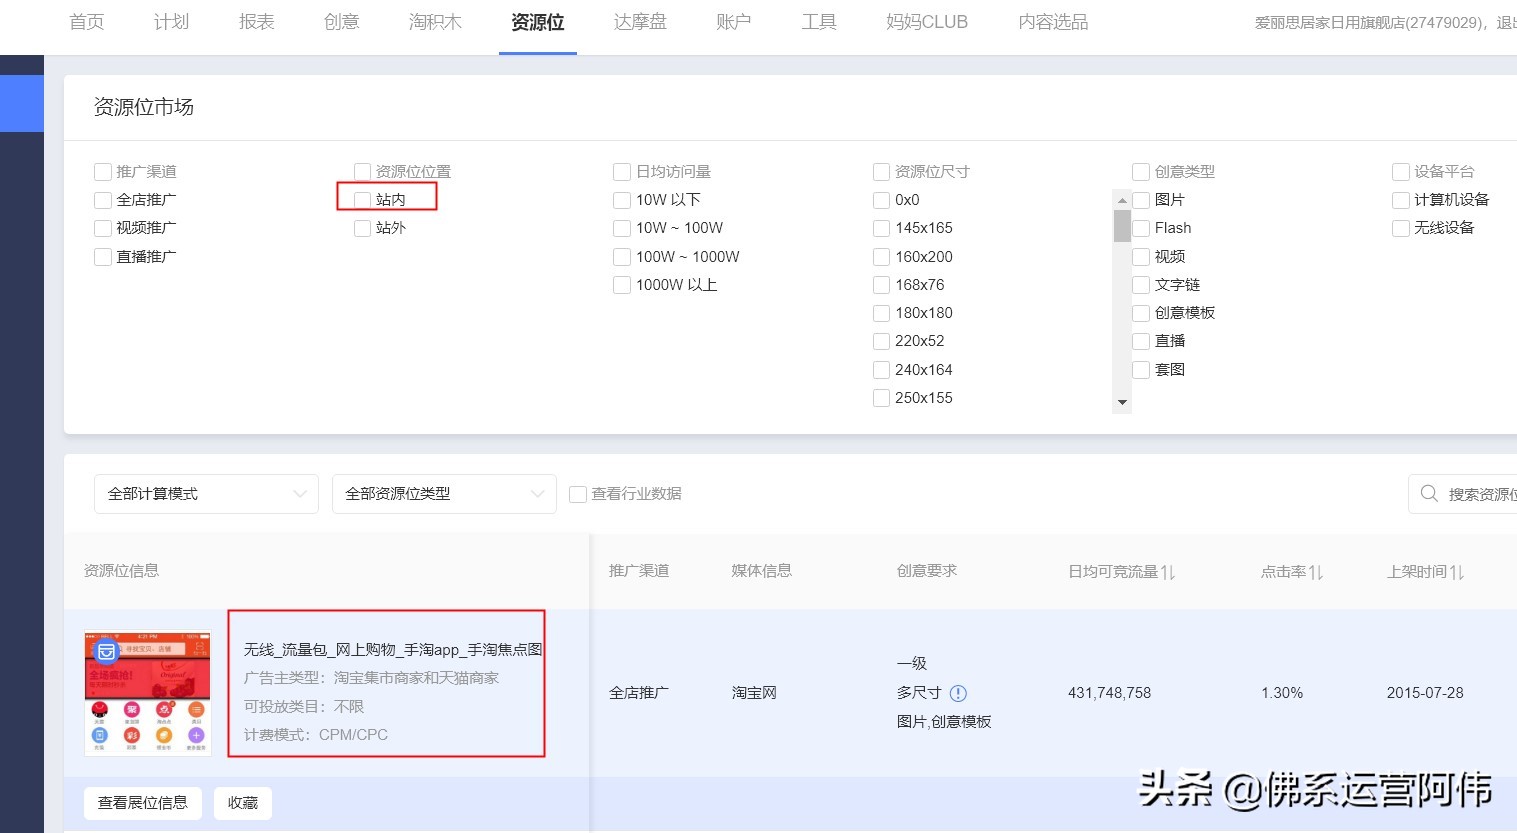
Task: Check the 无线设备 filter
Action: tap(1400, 228)
